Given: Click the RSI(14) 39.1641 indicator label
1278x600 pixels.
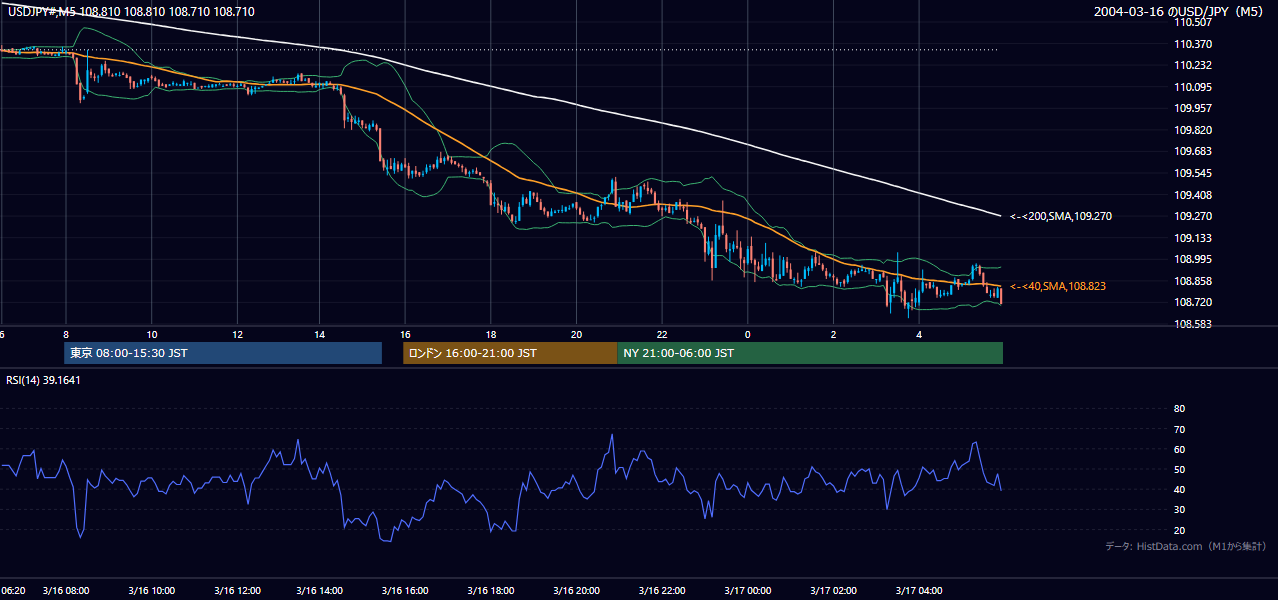Looking at the screenshot, I should point(43,380).
